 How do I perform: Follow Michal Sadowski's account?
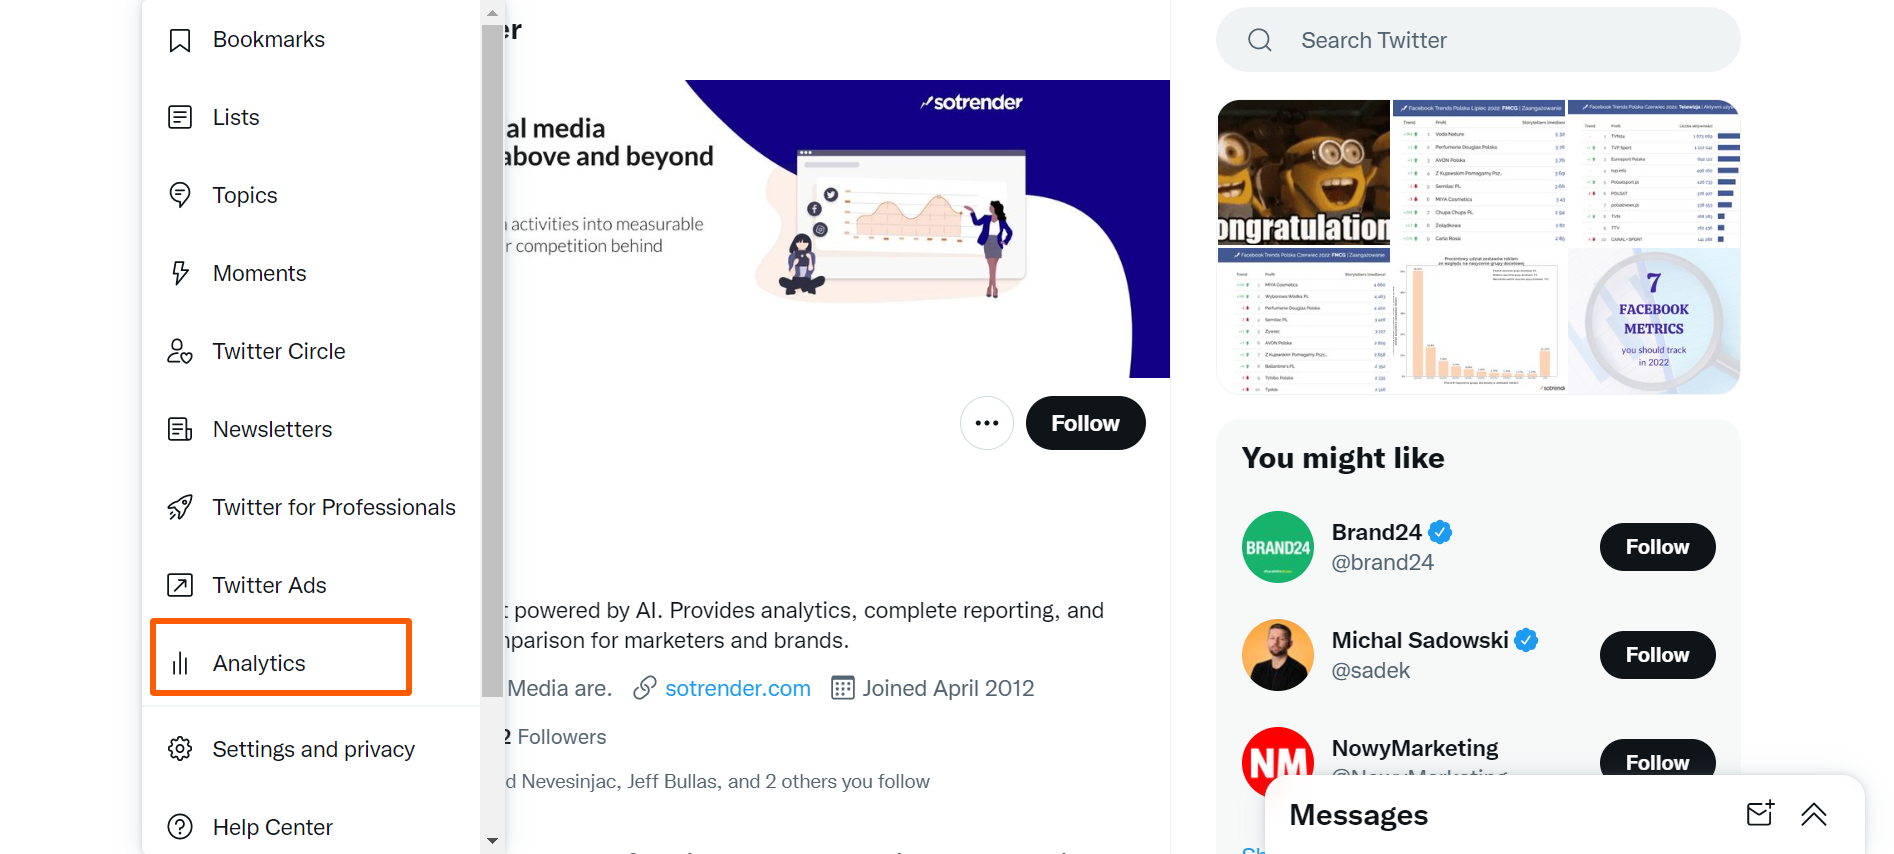point(1657,655)
